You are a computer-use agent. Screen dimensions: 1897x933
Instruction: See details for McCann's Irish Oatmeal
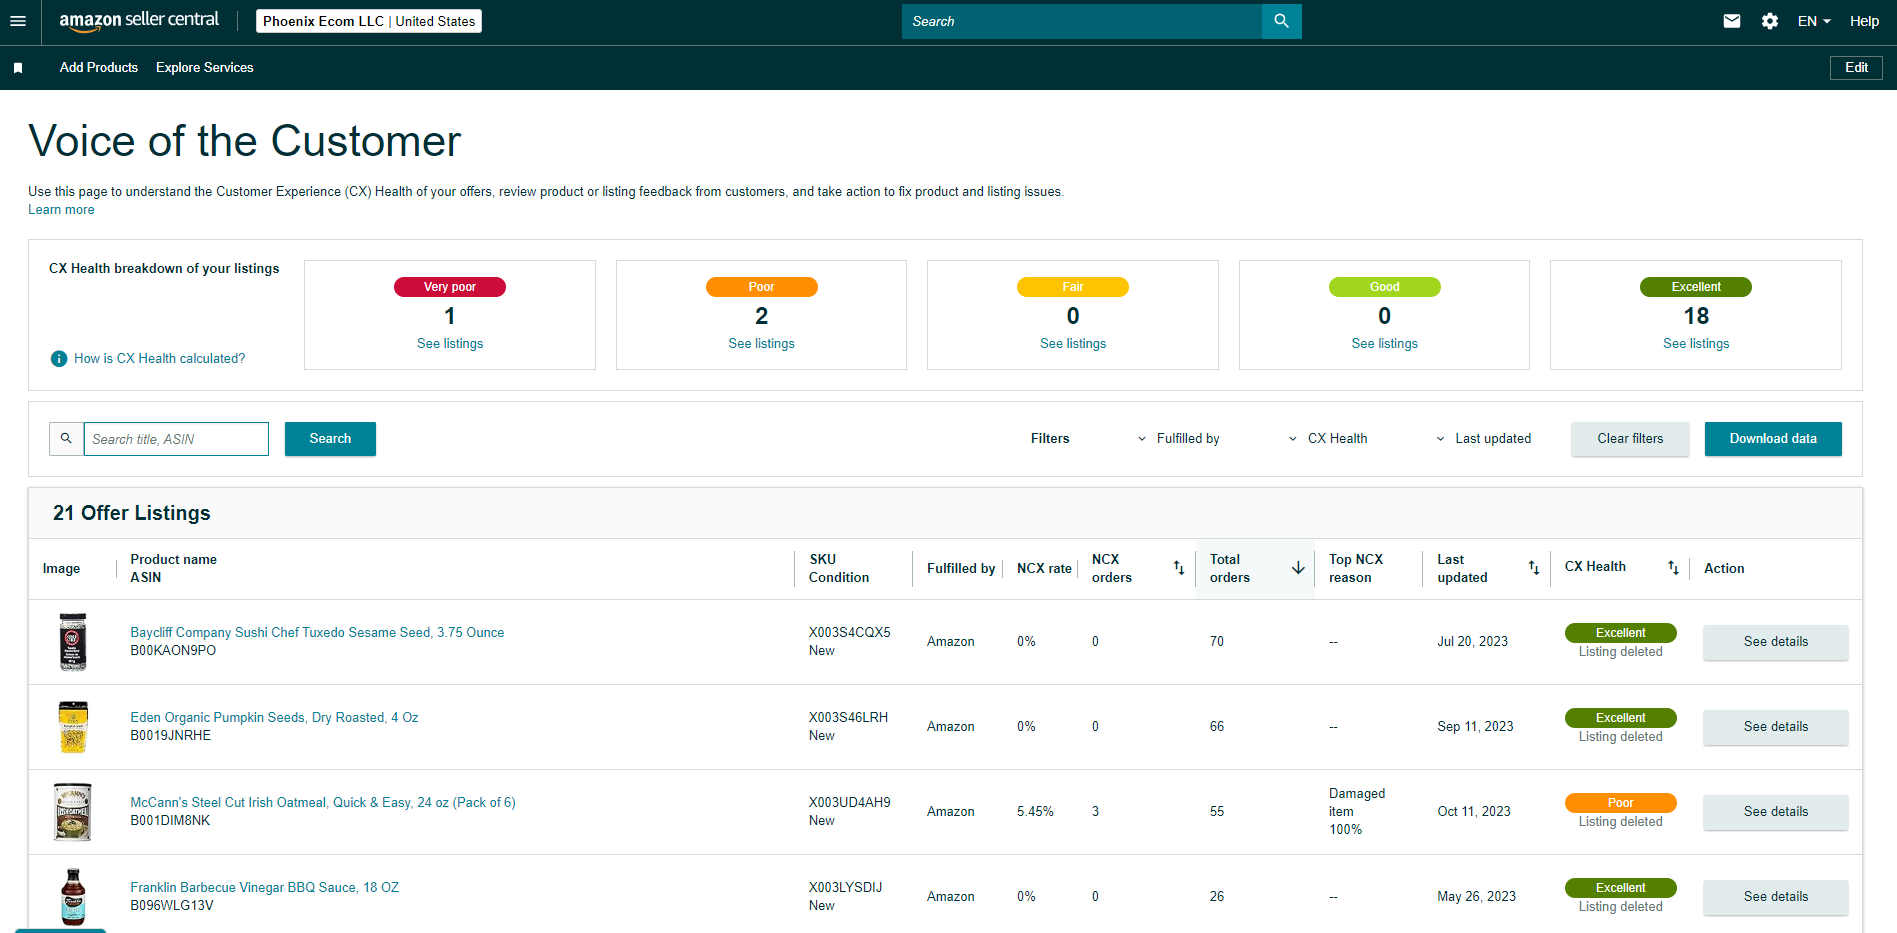tap(1776, 812)
